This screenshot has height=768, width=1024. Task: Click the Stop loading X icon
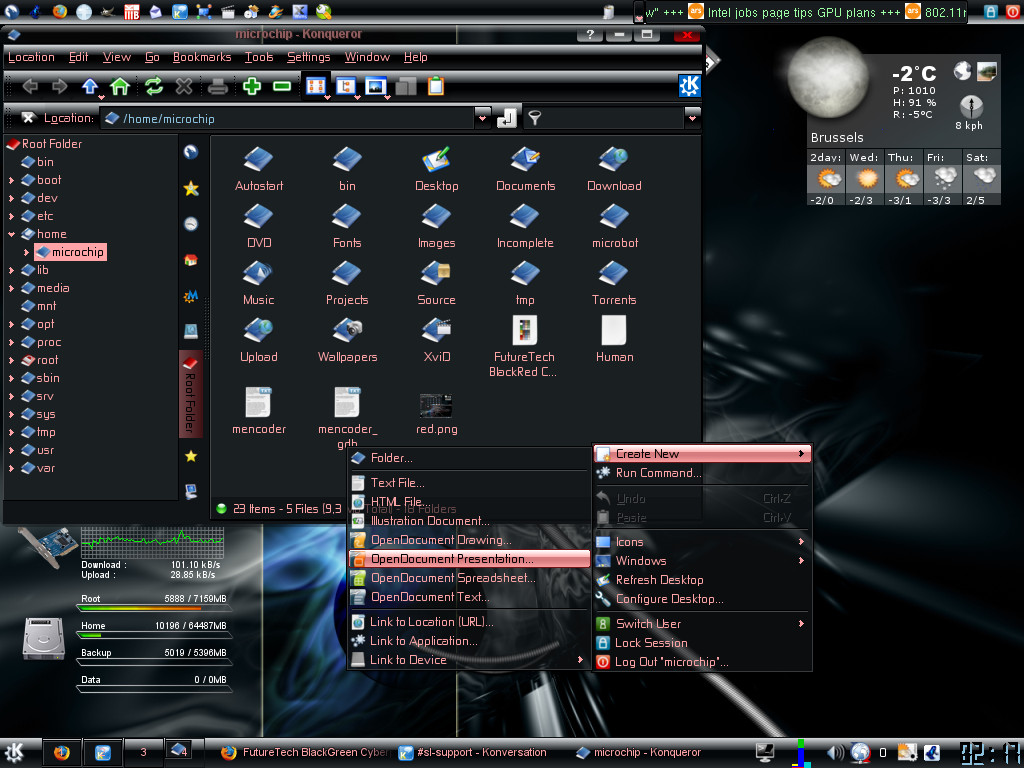pyautogui.click(x=184, y=86)
